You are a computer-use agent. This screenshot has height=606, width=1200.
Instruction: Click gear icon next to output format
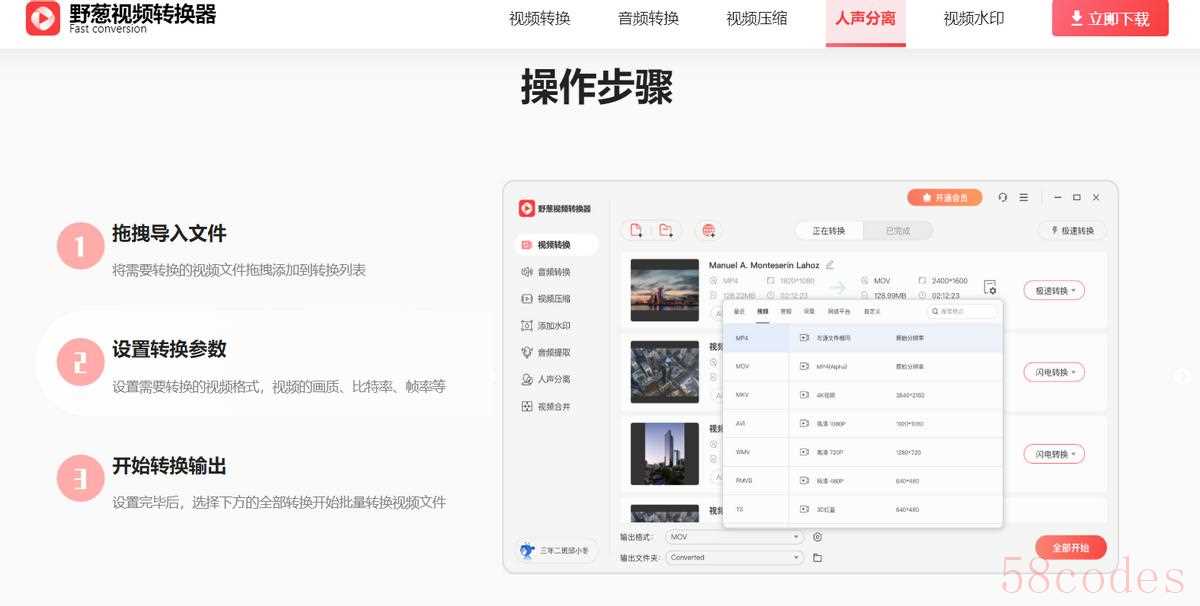click(817, 537)
